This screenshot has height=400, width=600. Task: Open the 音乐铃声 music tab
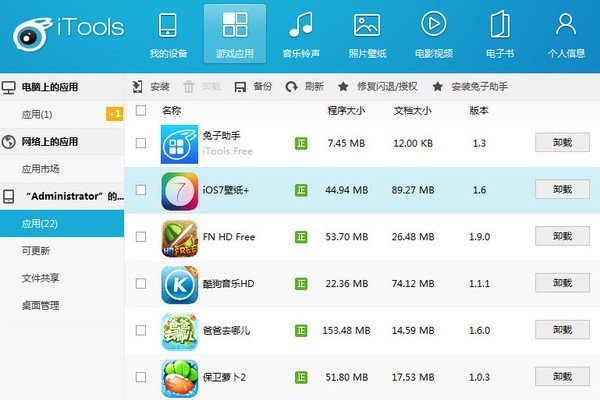pos(301,35)
